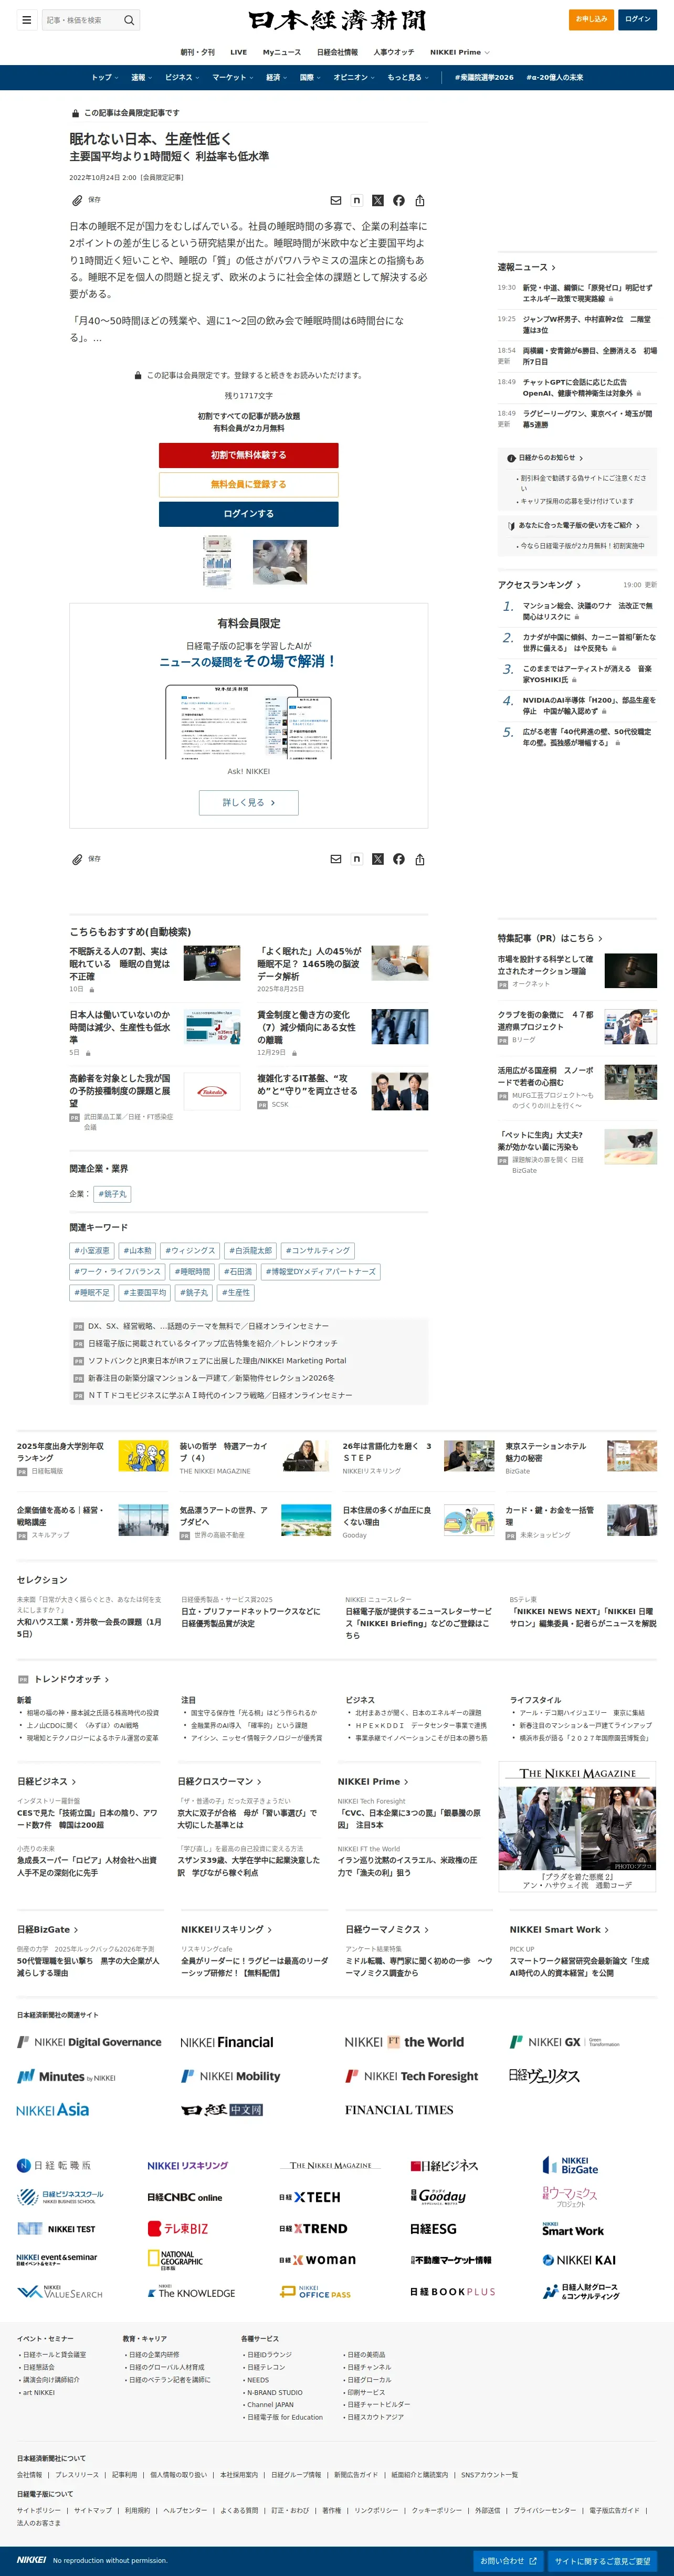Open the NIKKEI KAI logo link
Screen dimensions: 674x2576
(579, 2260)
